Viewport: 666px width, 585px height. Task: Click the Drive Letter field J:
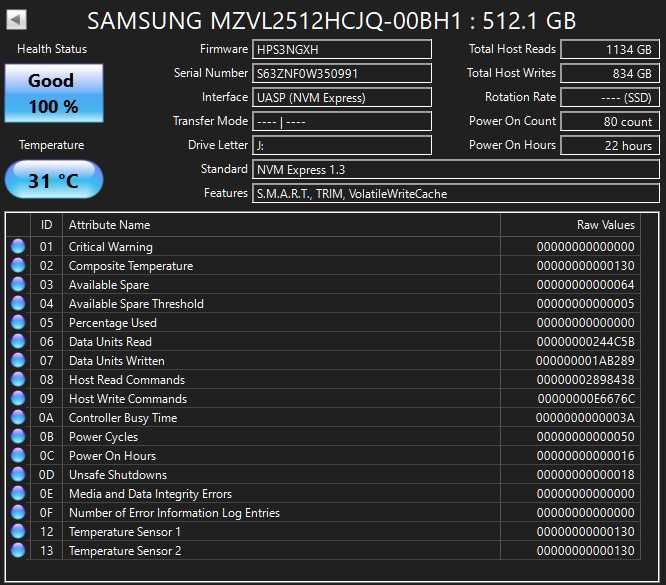[x=342, y=145]
